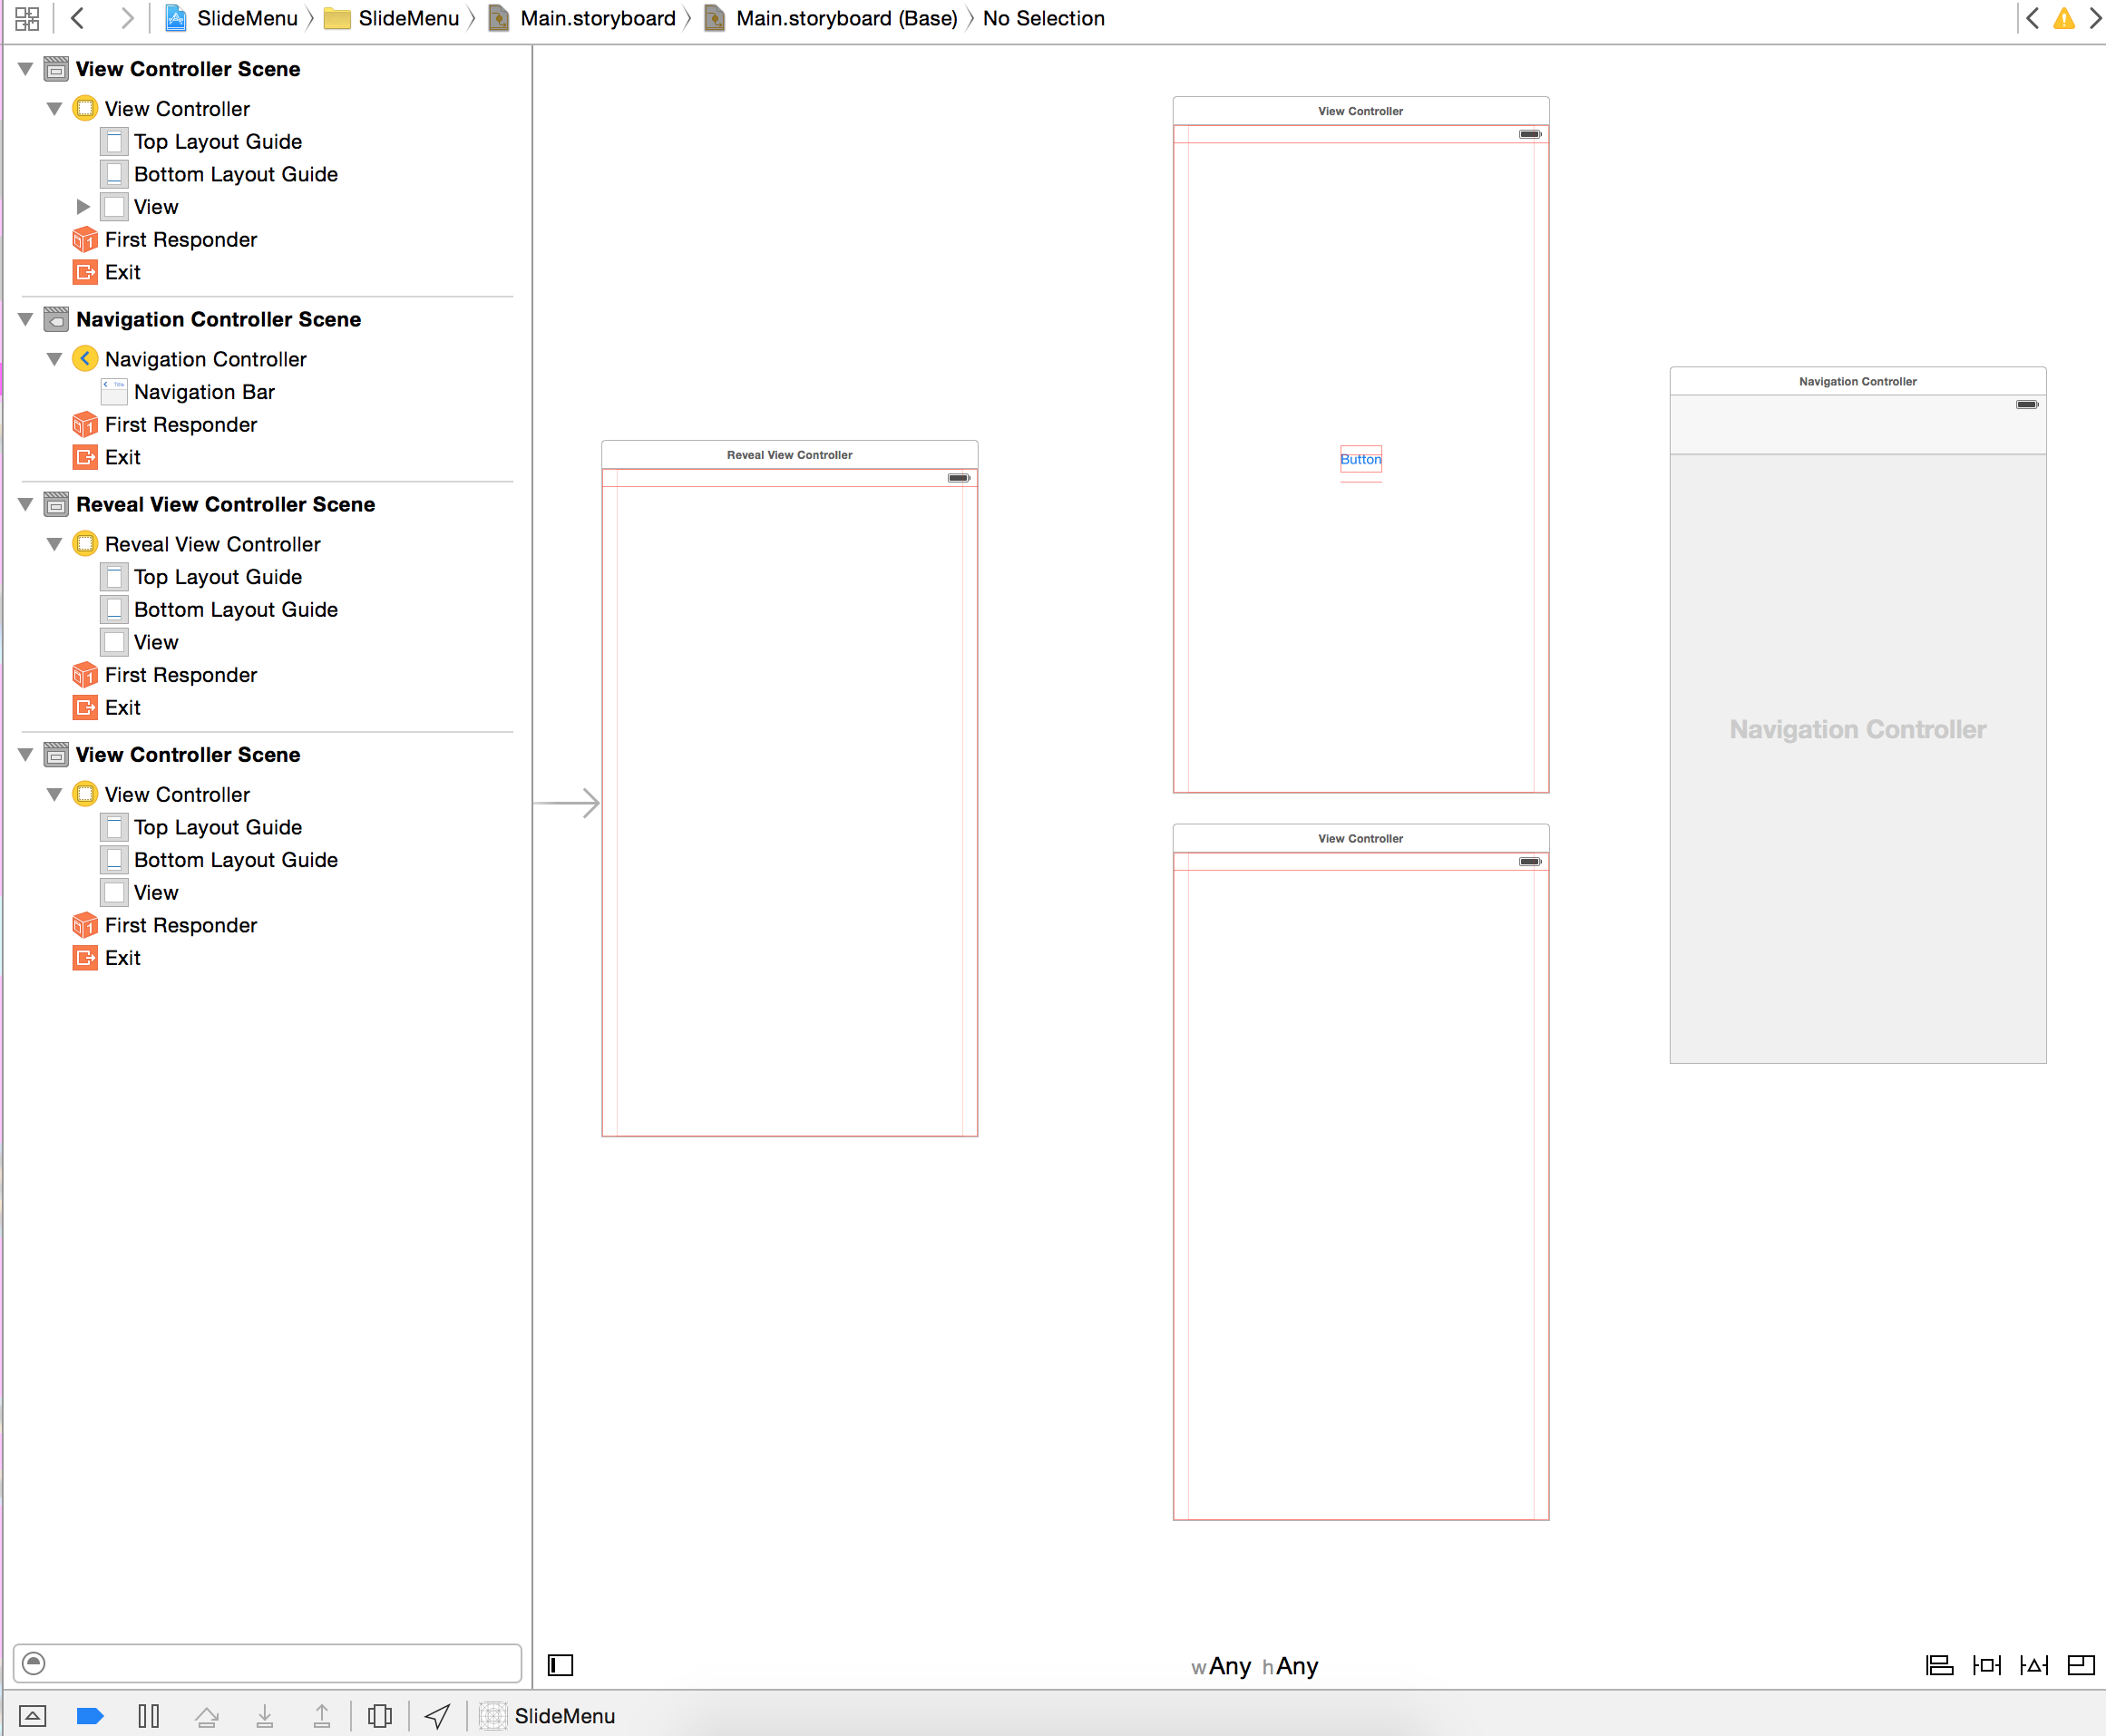Collapse the Reveal View Controller node
2106x1736 pixels.
(x=55, y=544)
